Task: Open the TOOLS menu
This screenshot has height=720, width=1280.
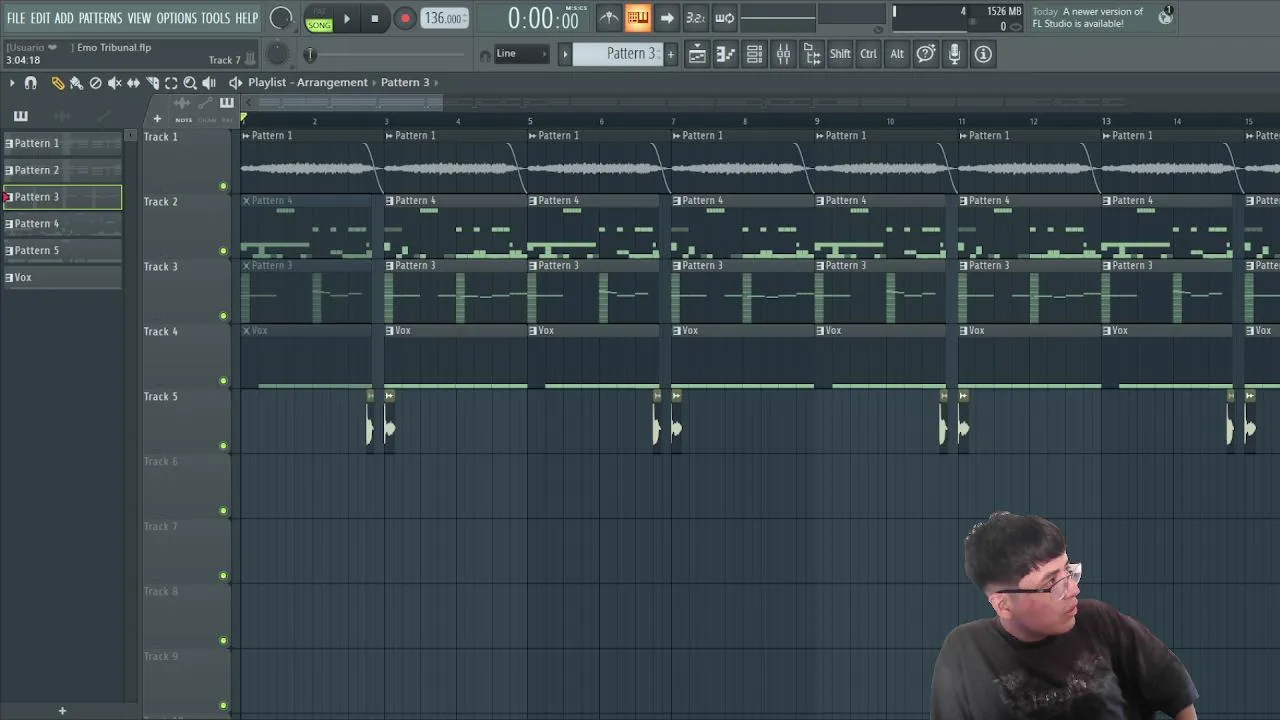Action: pos(215,18)
